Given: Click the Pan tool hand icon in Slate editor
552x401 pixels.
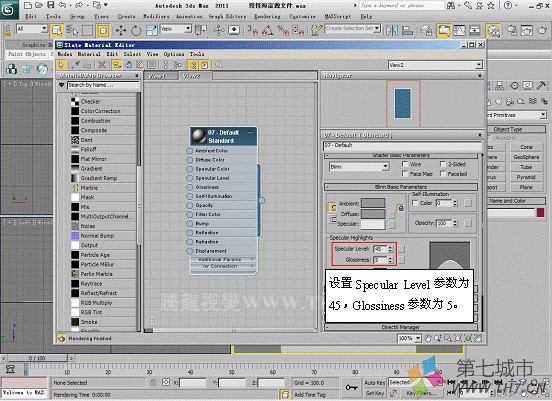Looking at the screenshot, I should [x=427, y=338].
